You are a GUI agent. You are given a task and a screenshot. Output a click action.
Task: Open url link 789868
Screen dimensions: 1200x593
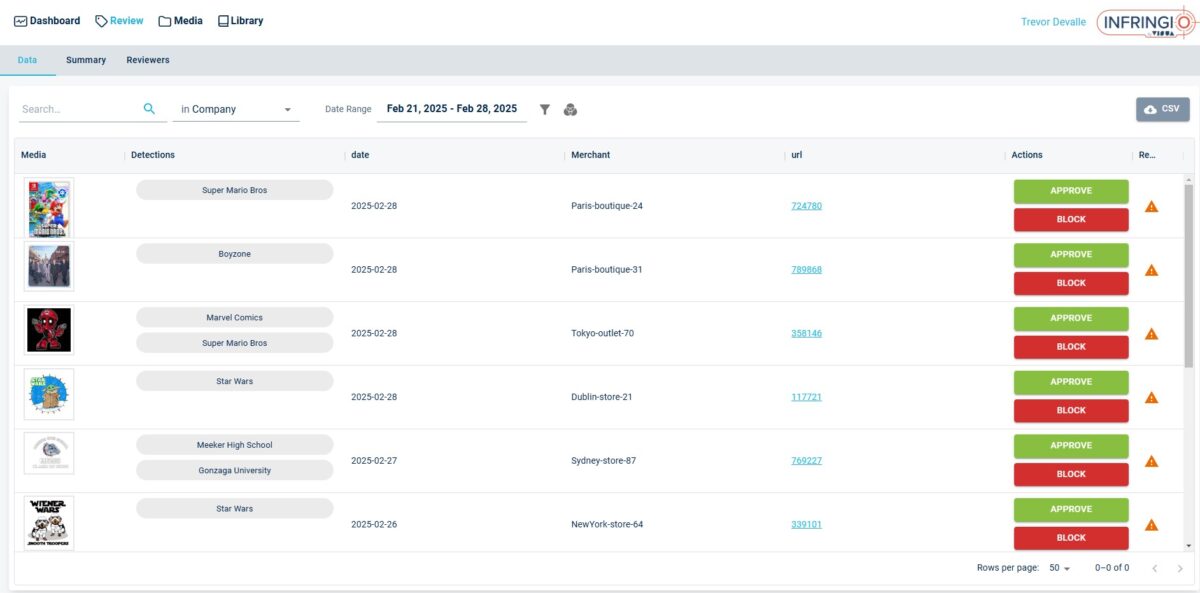pos(806,270)
